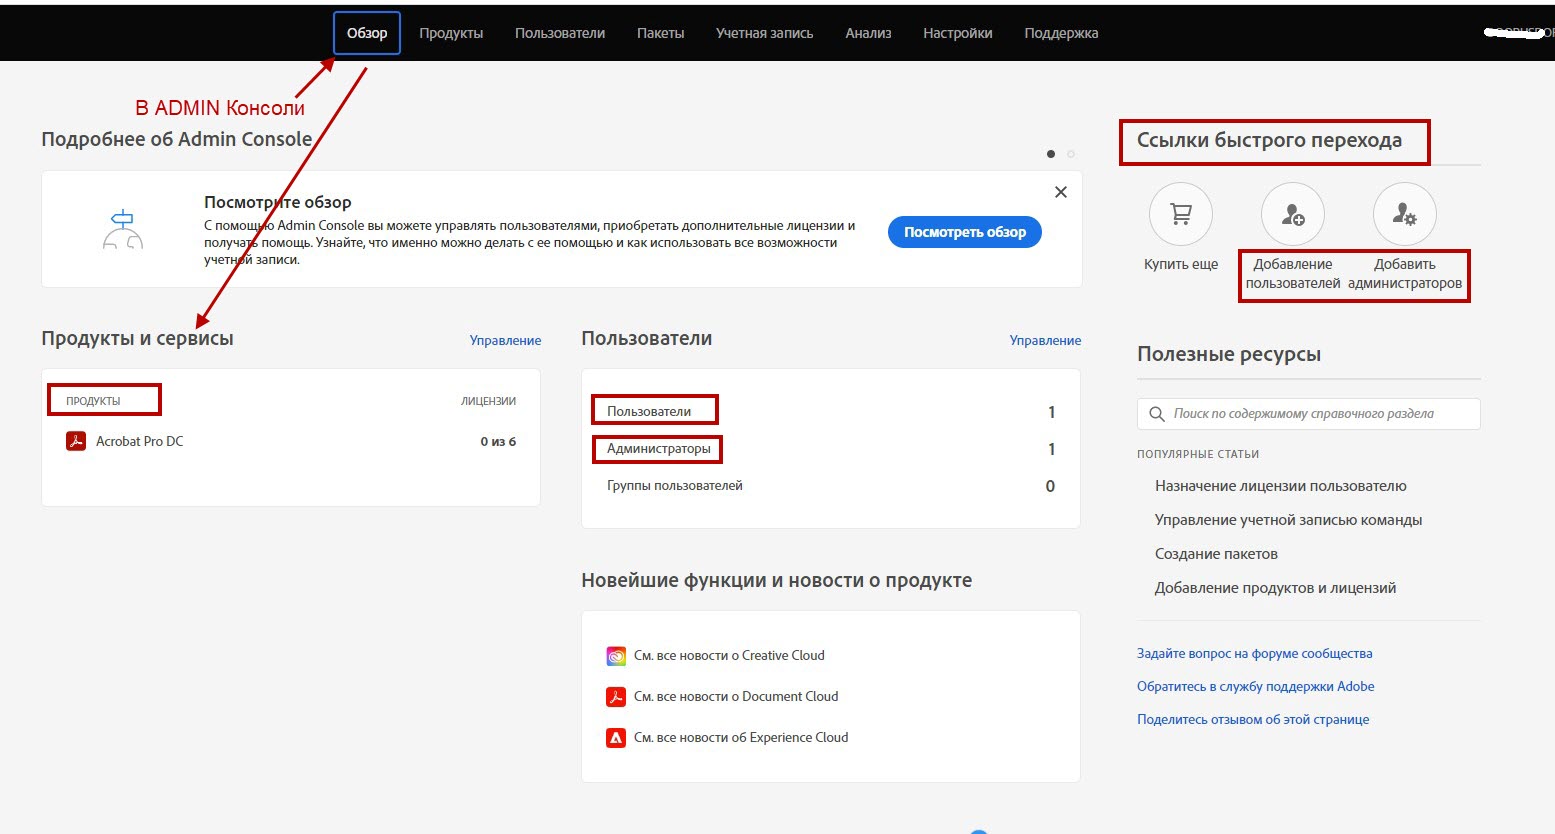Viewport: 1555px width, 834px height.
Task: Click the Experience Cloud news icon
Action: [616, 738]
